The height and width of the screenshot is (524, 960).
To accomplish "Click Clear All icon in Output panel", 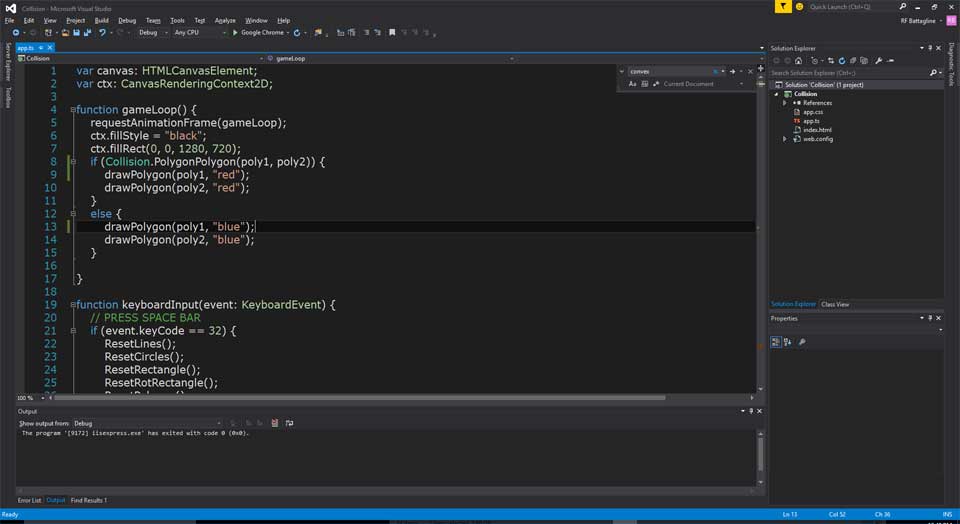I will click(275, 423).
